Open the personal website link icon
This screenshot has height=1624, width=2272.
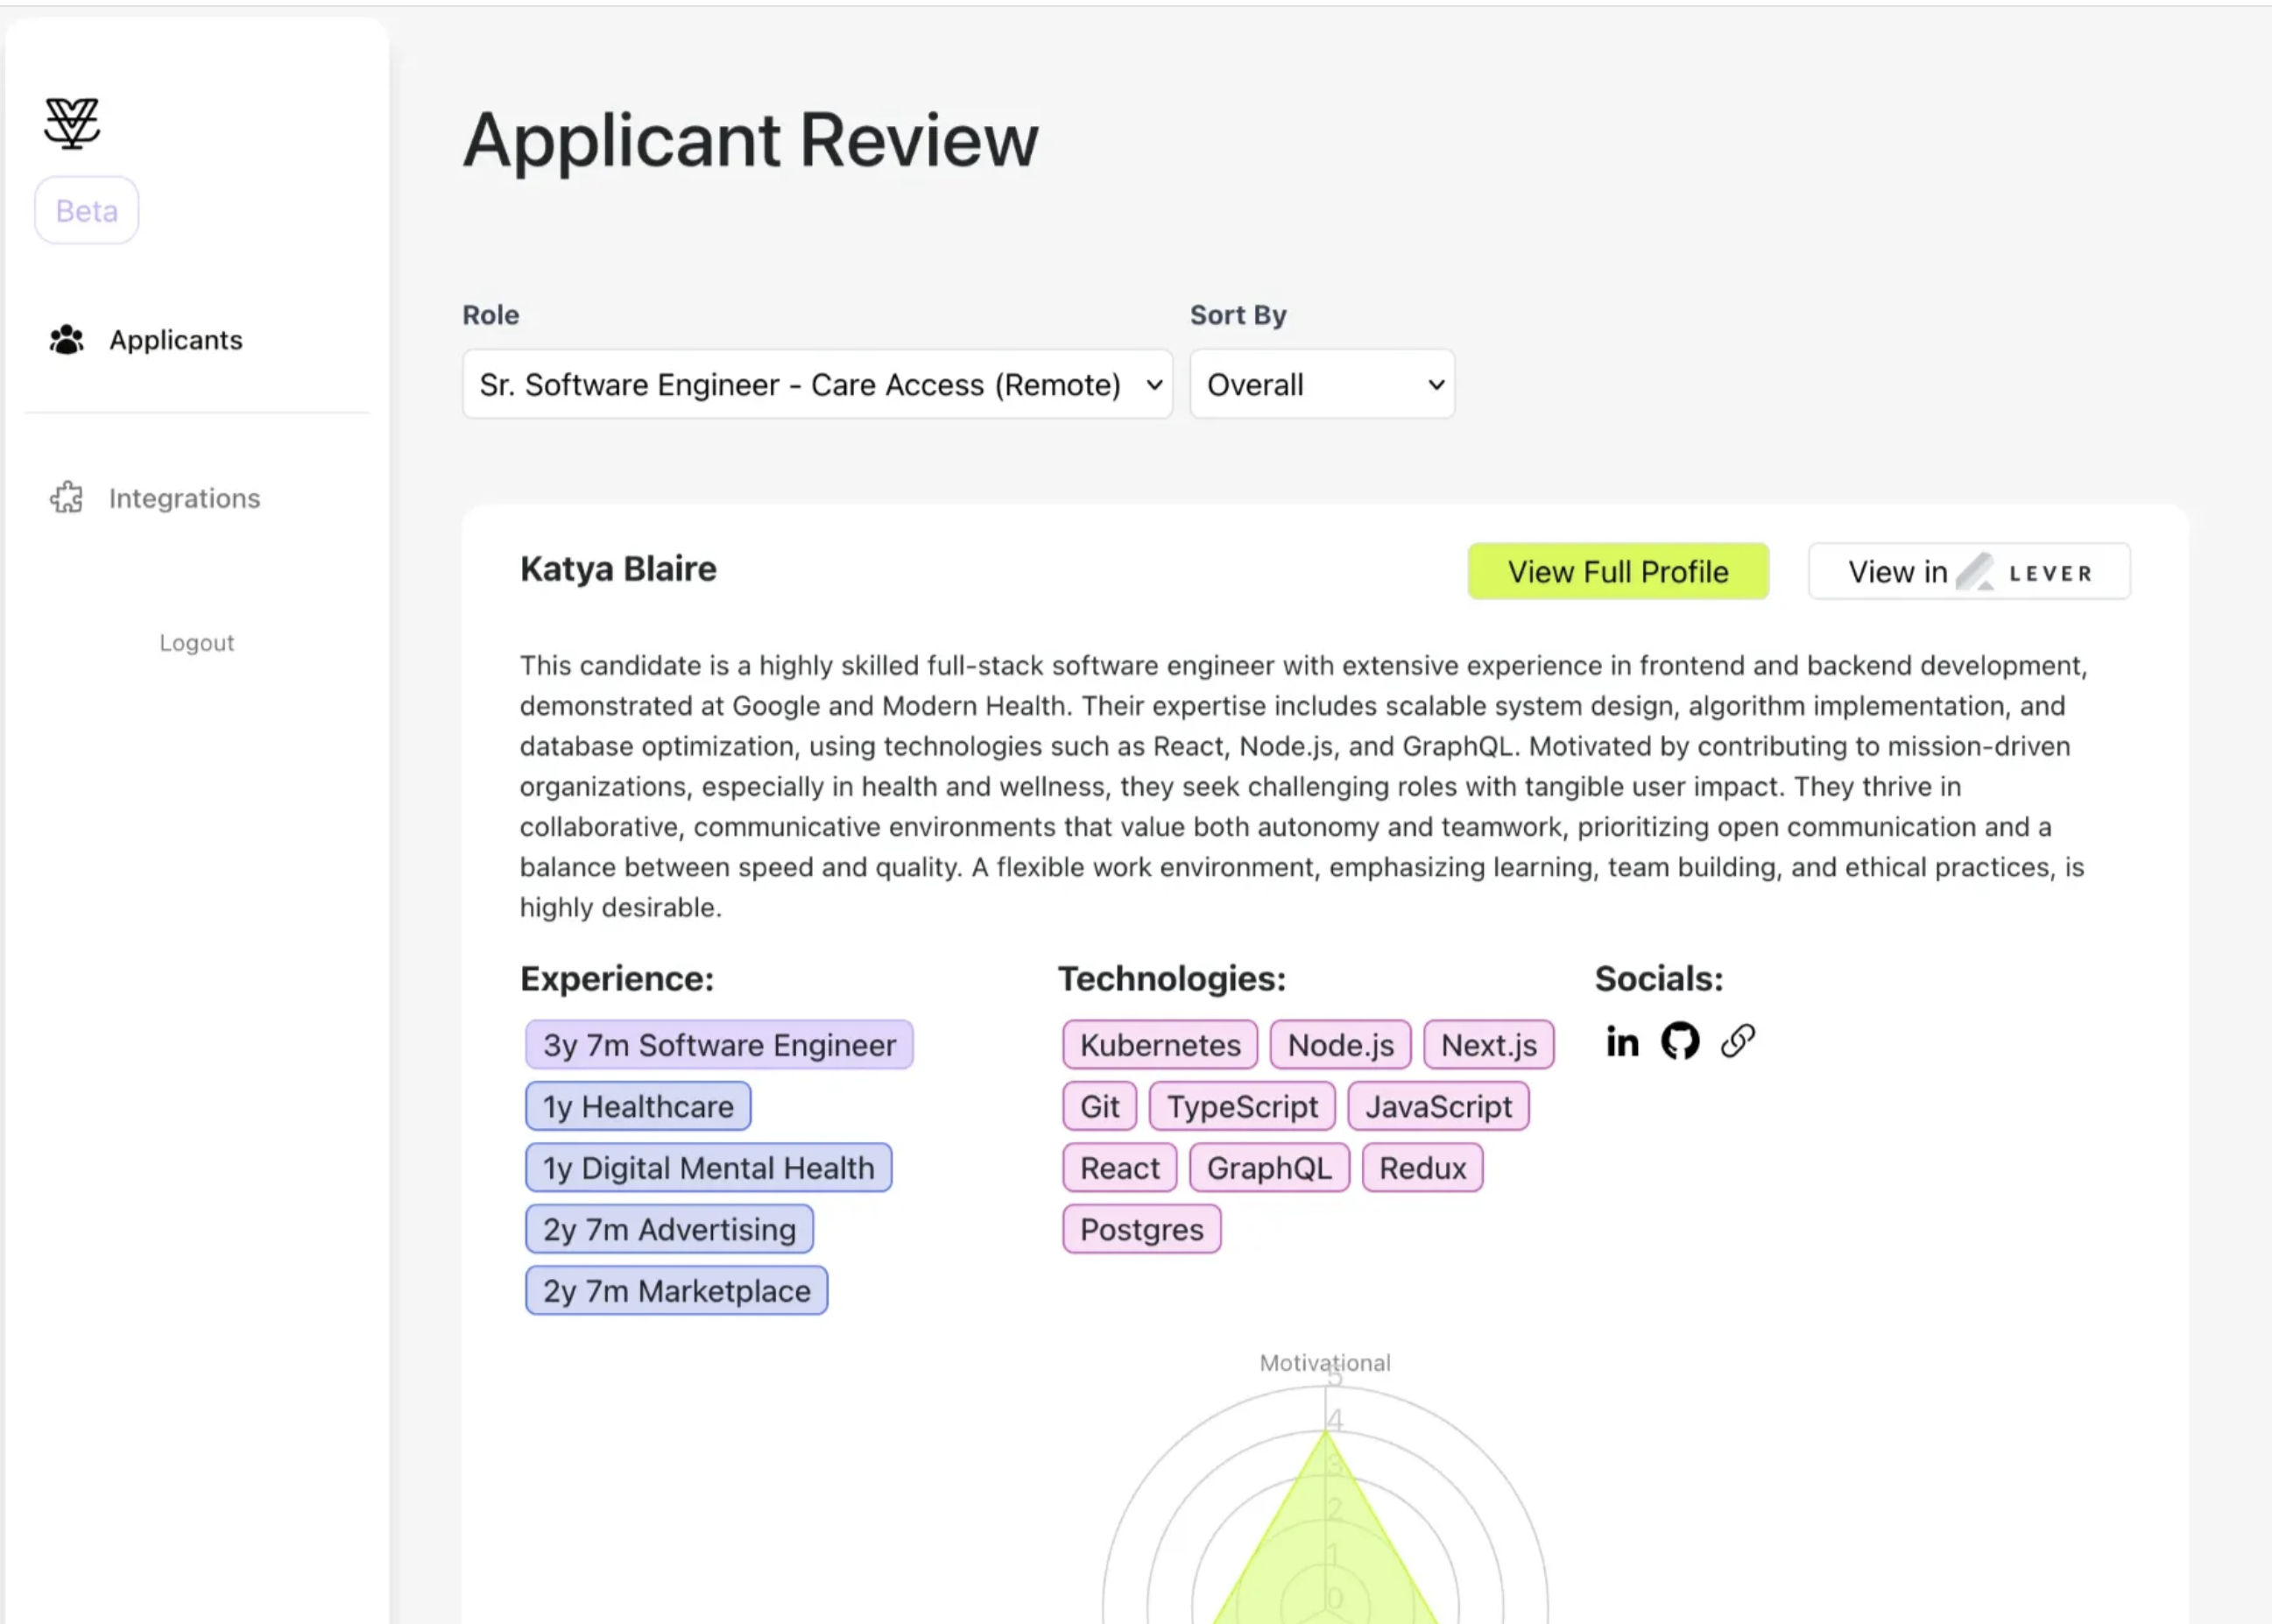(1738, 1041)
